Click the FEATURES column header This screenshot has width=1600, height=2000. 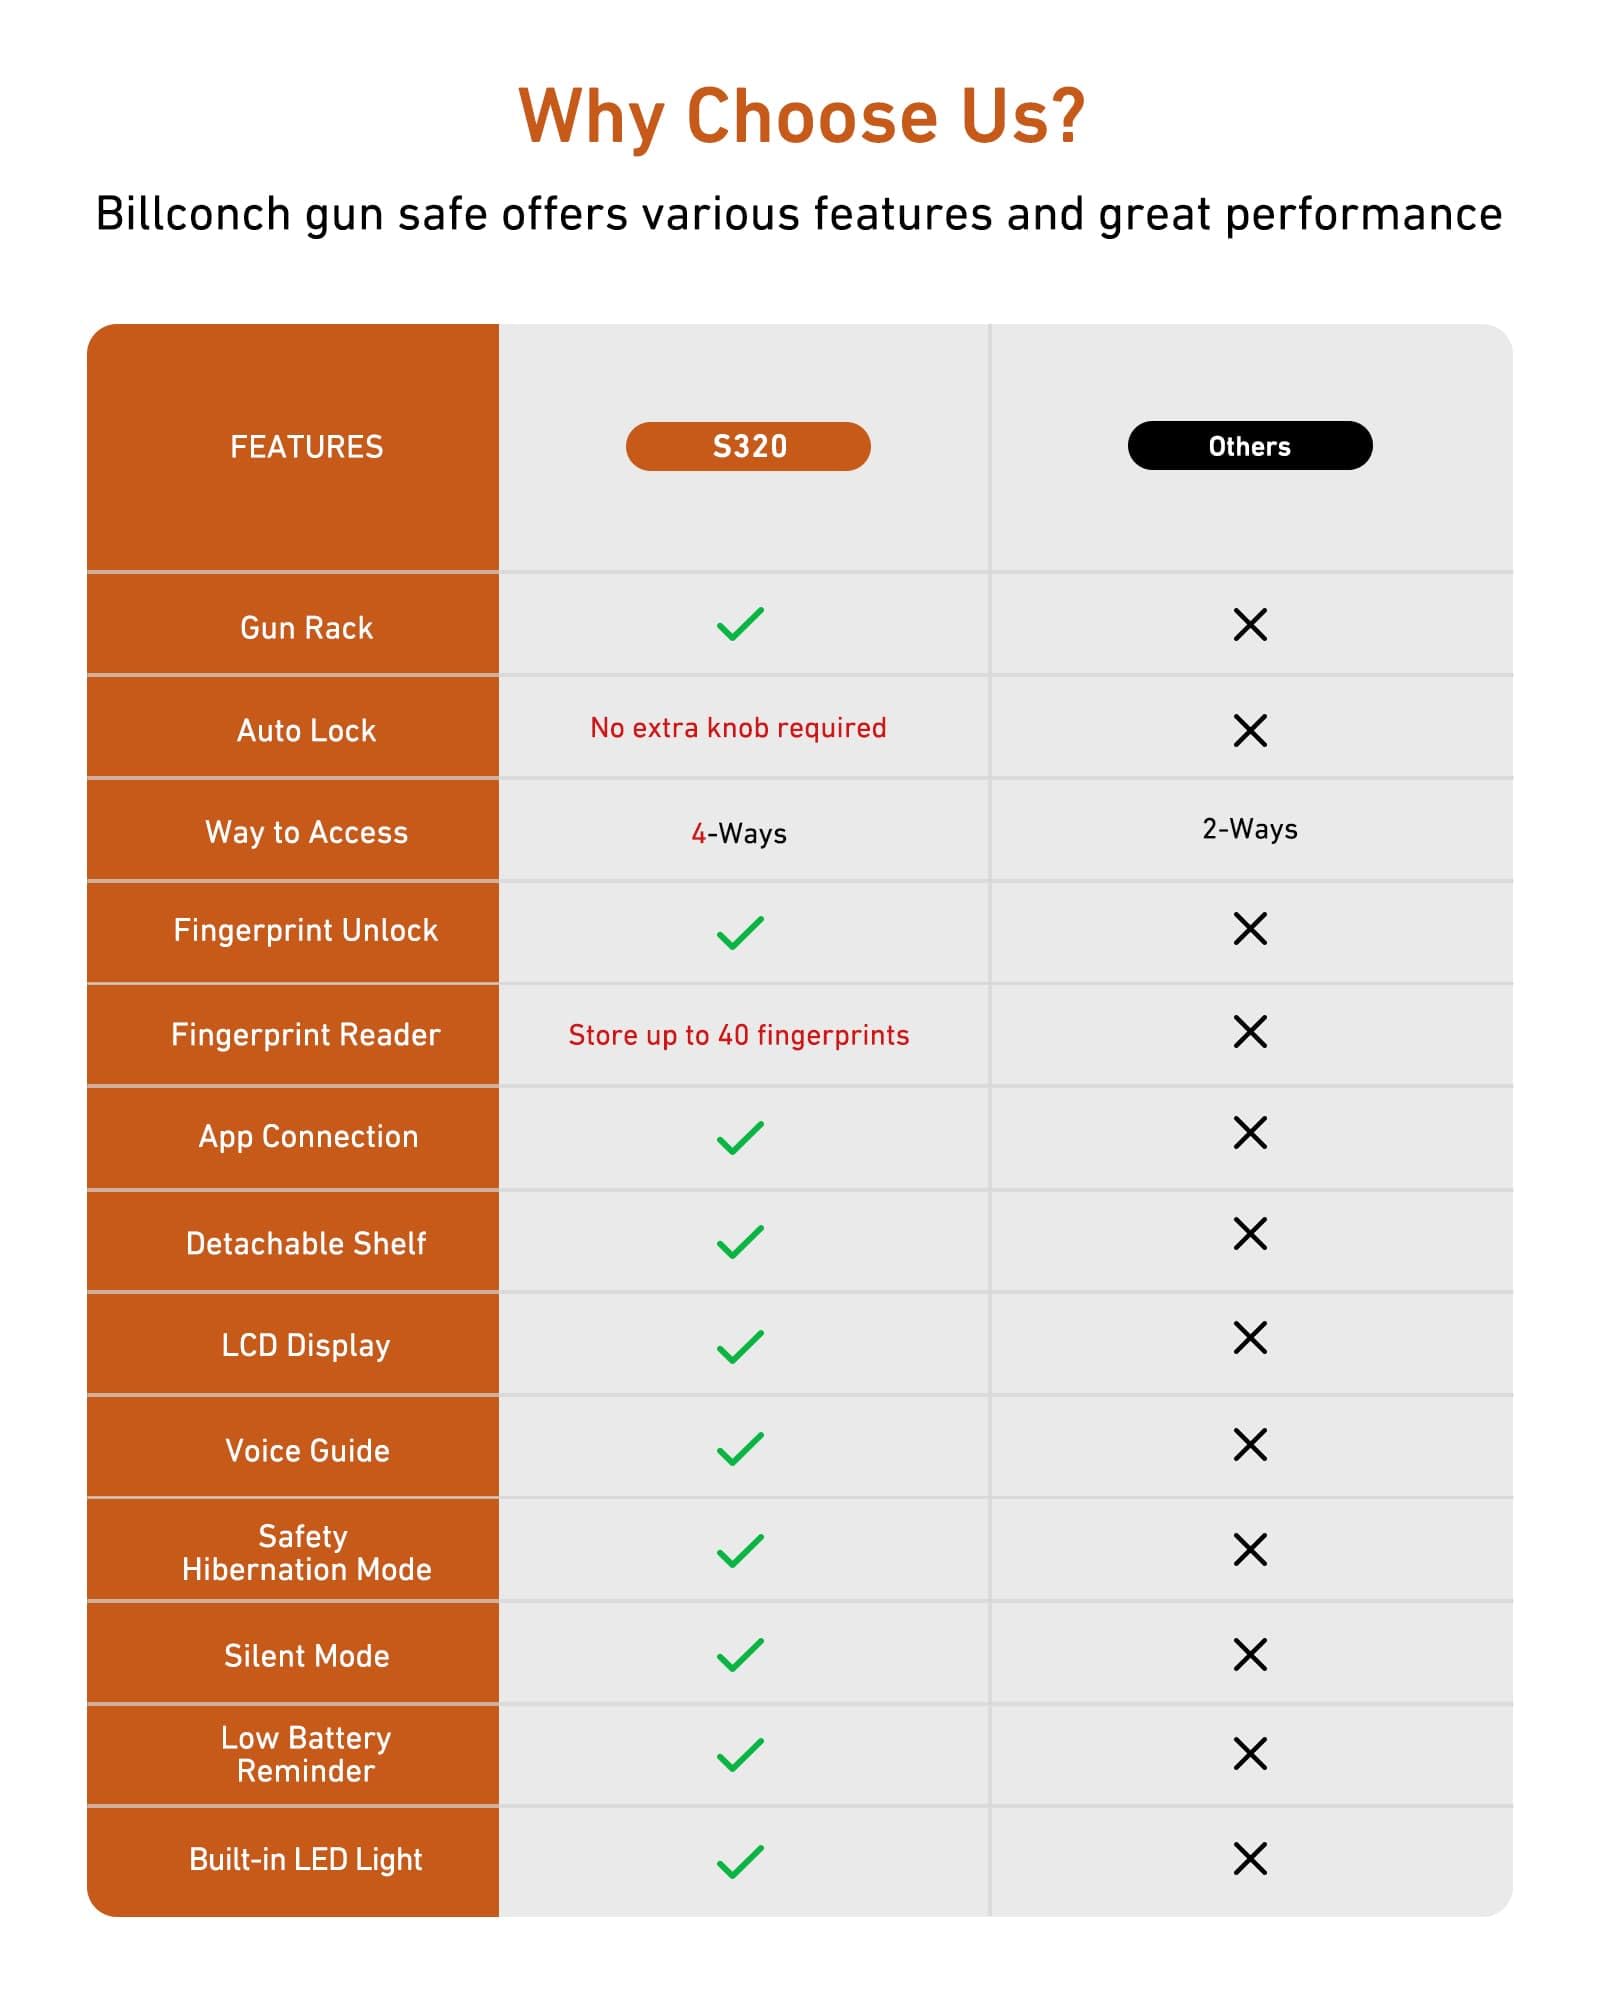pyautogui.click(x=306, y=447)
